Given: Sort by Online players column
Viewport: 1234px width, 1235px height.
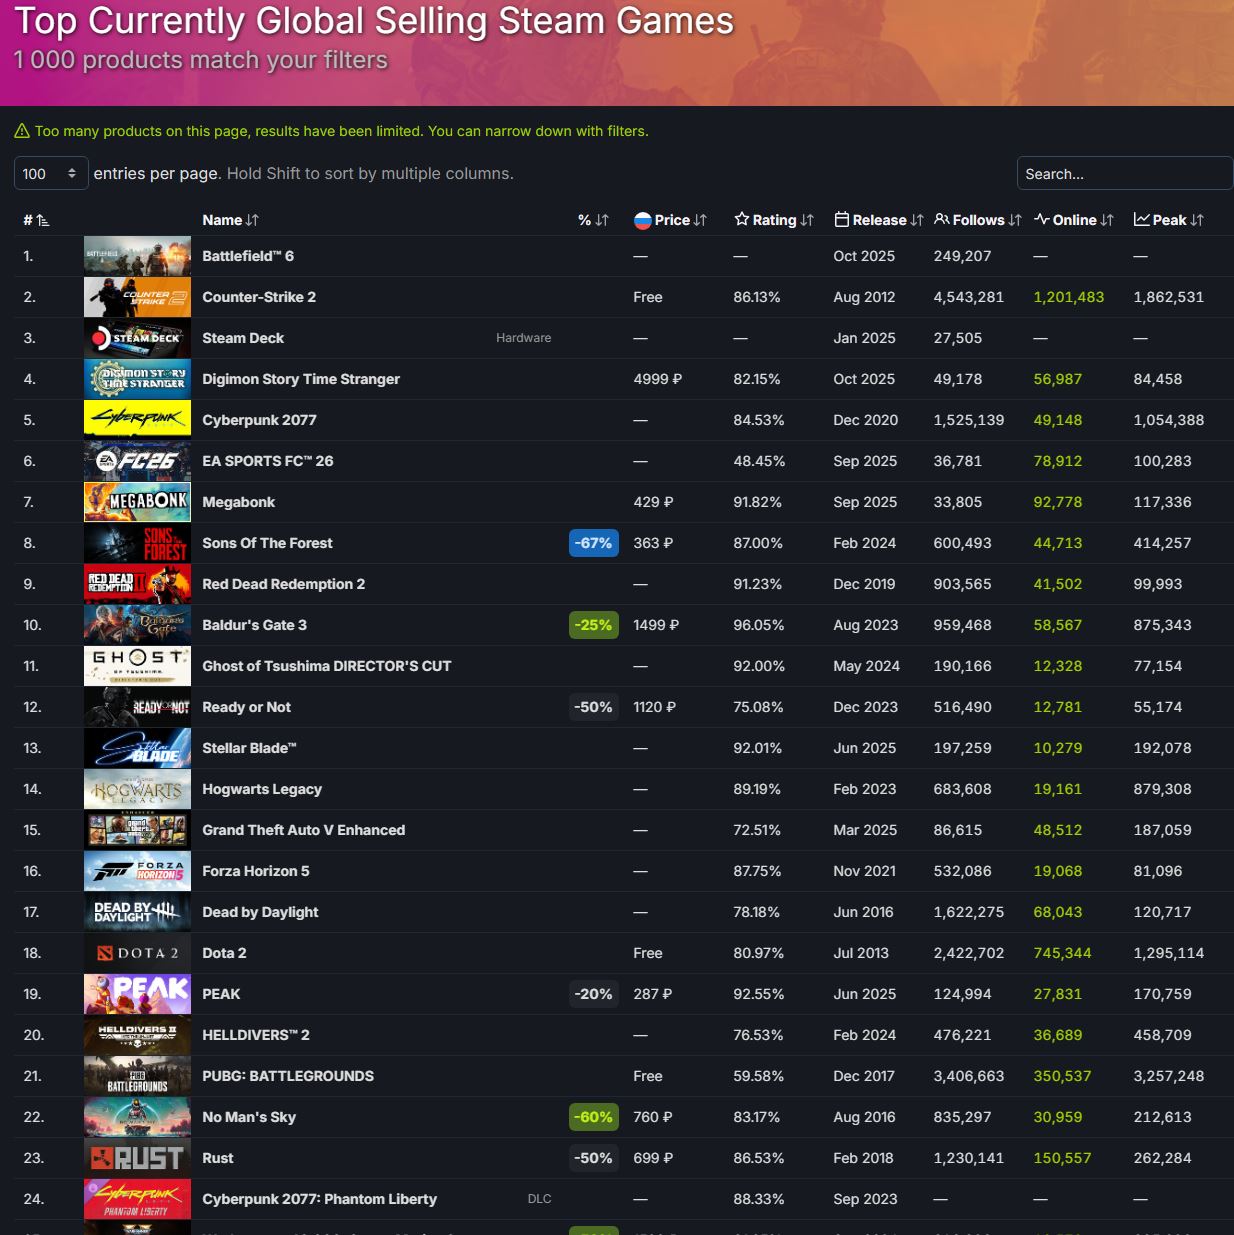Looking at the screenshot, I should [x=1074, y=220].
